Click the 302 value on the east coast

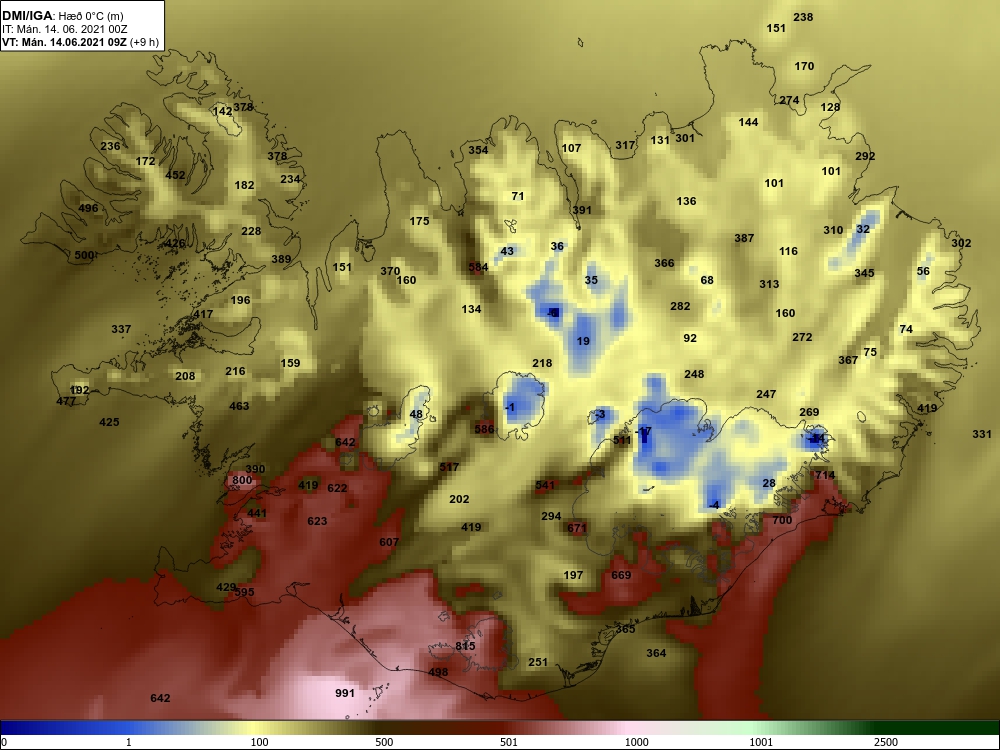pos(961,243)
